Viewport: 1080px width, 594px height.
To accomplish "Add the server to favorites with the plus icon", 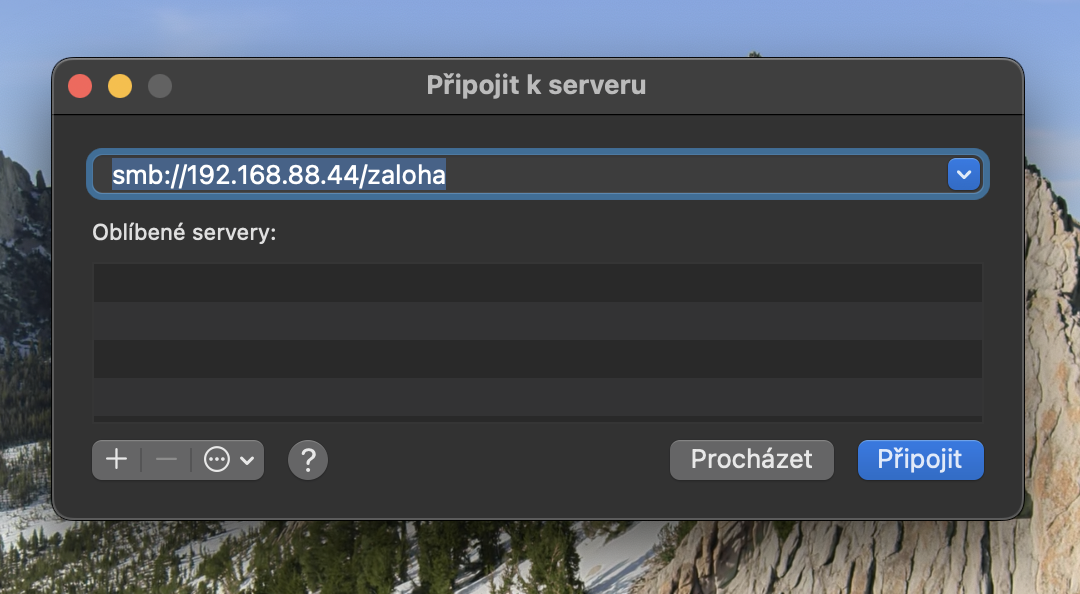I will pos(116,460).
